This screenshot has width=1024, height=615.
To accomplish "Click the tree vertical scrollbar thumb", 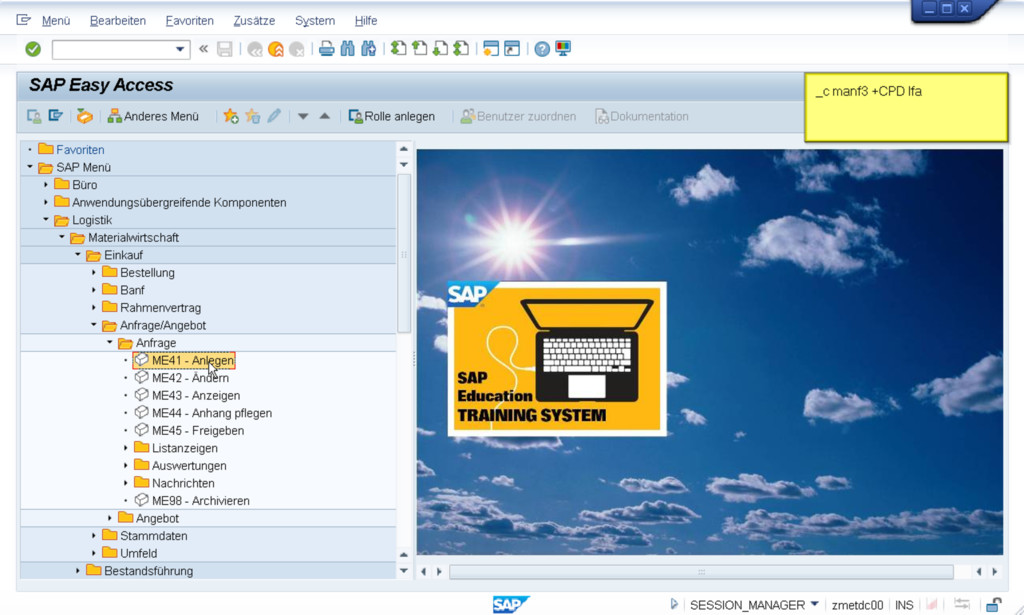I will (404, 253).
